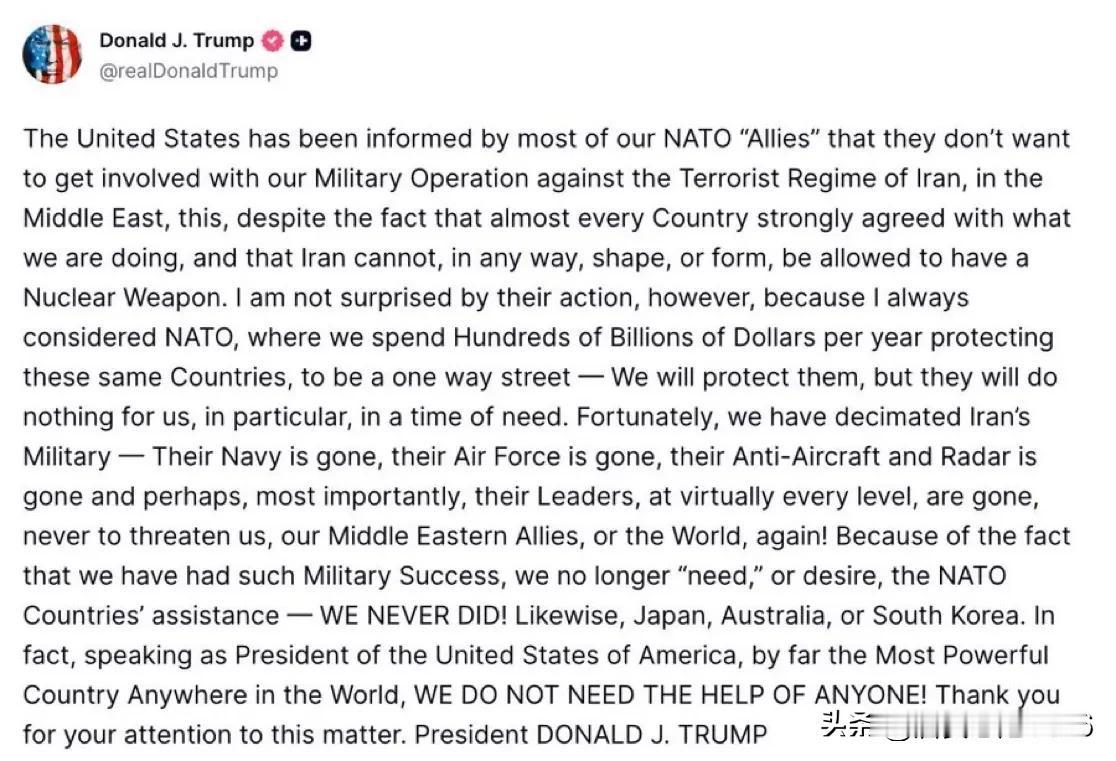Click the @realDonaldTrump handle
The width and height of the screenshot is (1116, 761).
(x=188, y=71)
